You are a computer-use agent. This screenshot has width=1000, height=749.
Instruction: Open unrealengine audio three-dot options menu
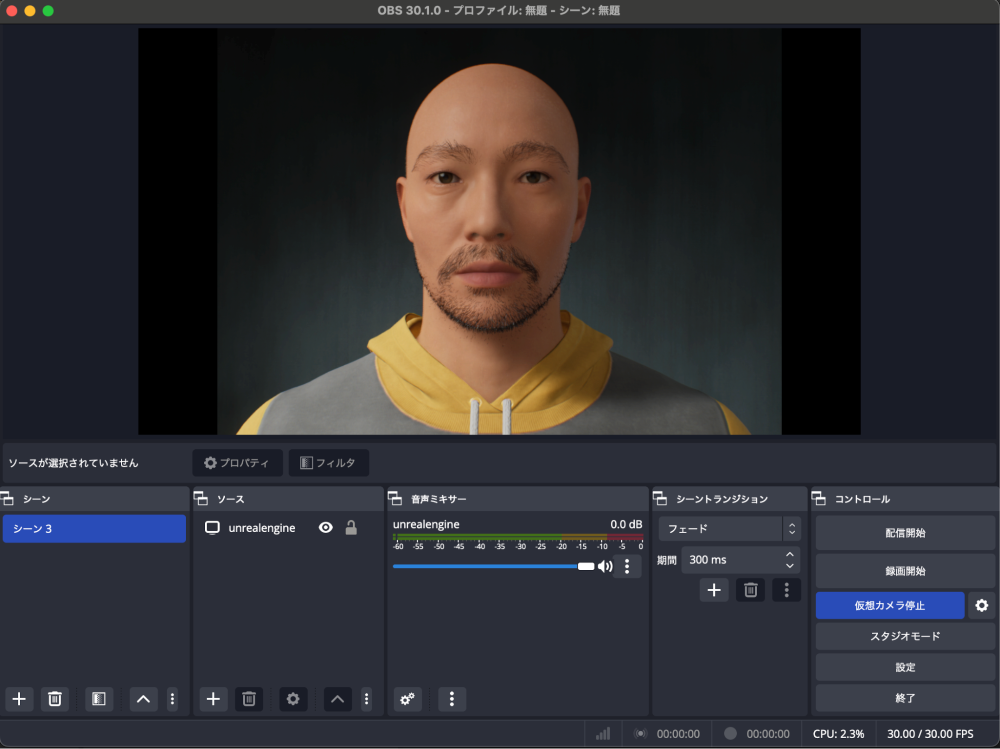pos(627,566)
